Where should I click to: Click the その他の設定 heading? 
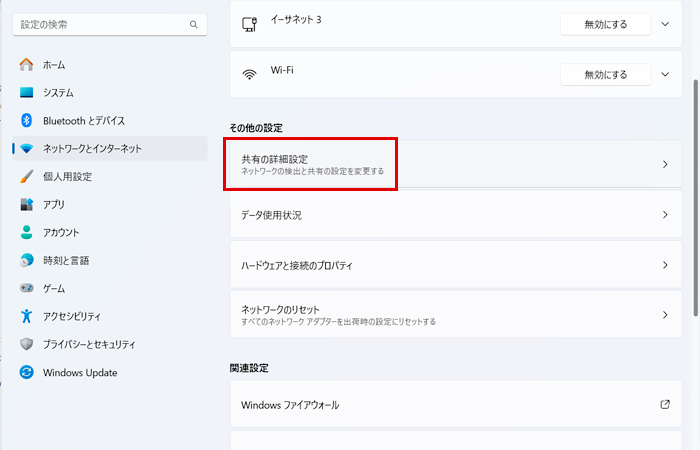(x=256, y=128)
